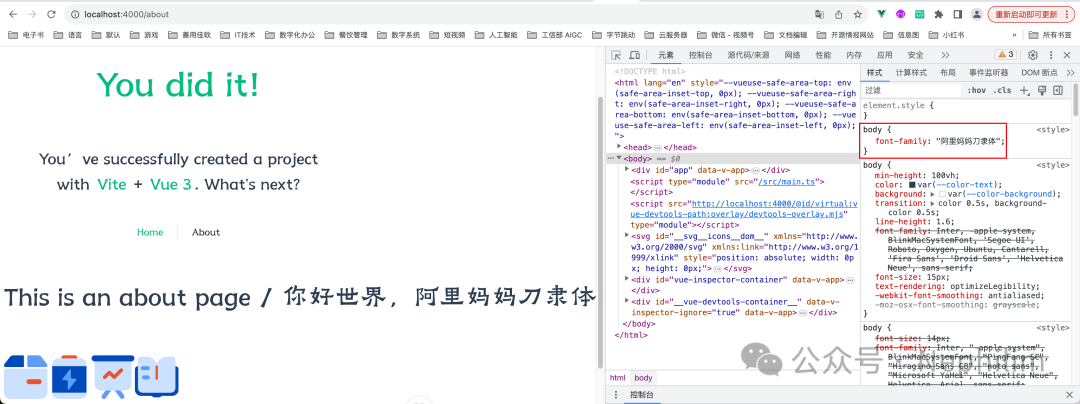Screen dimensions: 1080x404
Task: Open the Chrome profile avatar
Action: pos(977,14)
